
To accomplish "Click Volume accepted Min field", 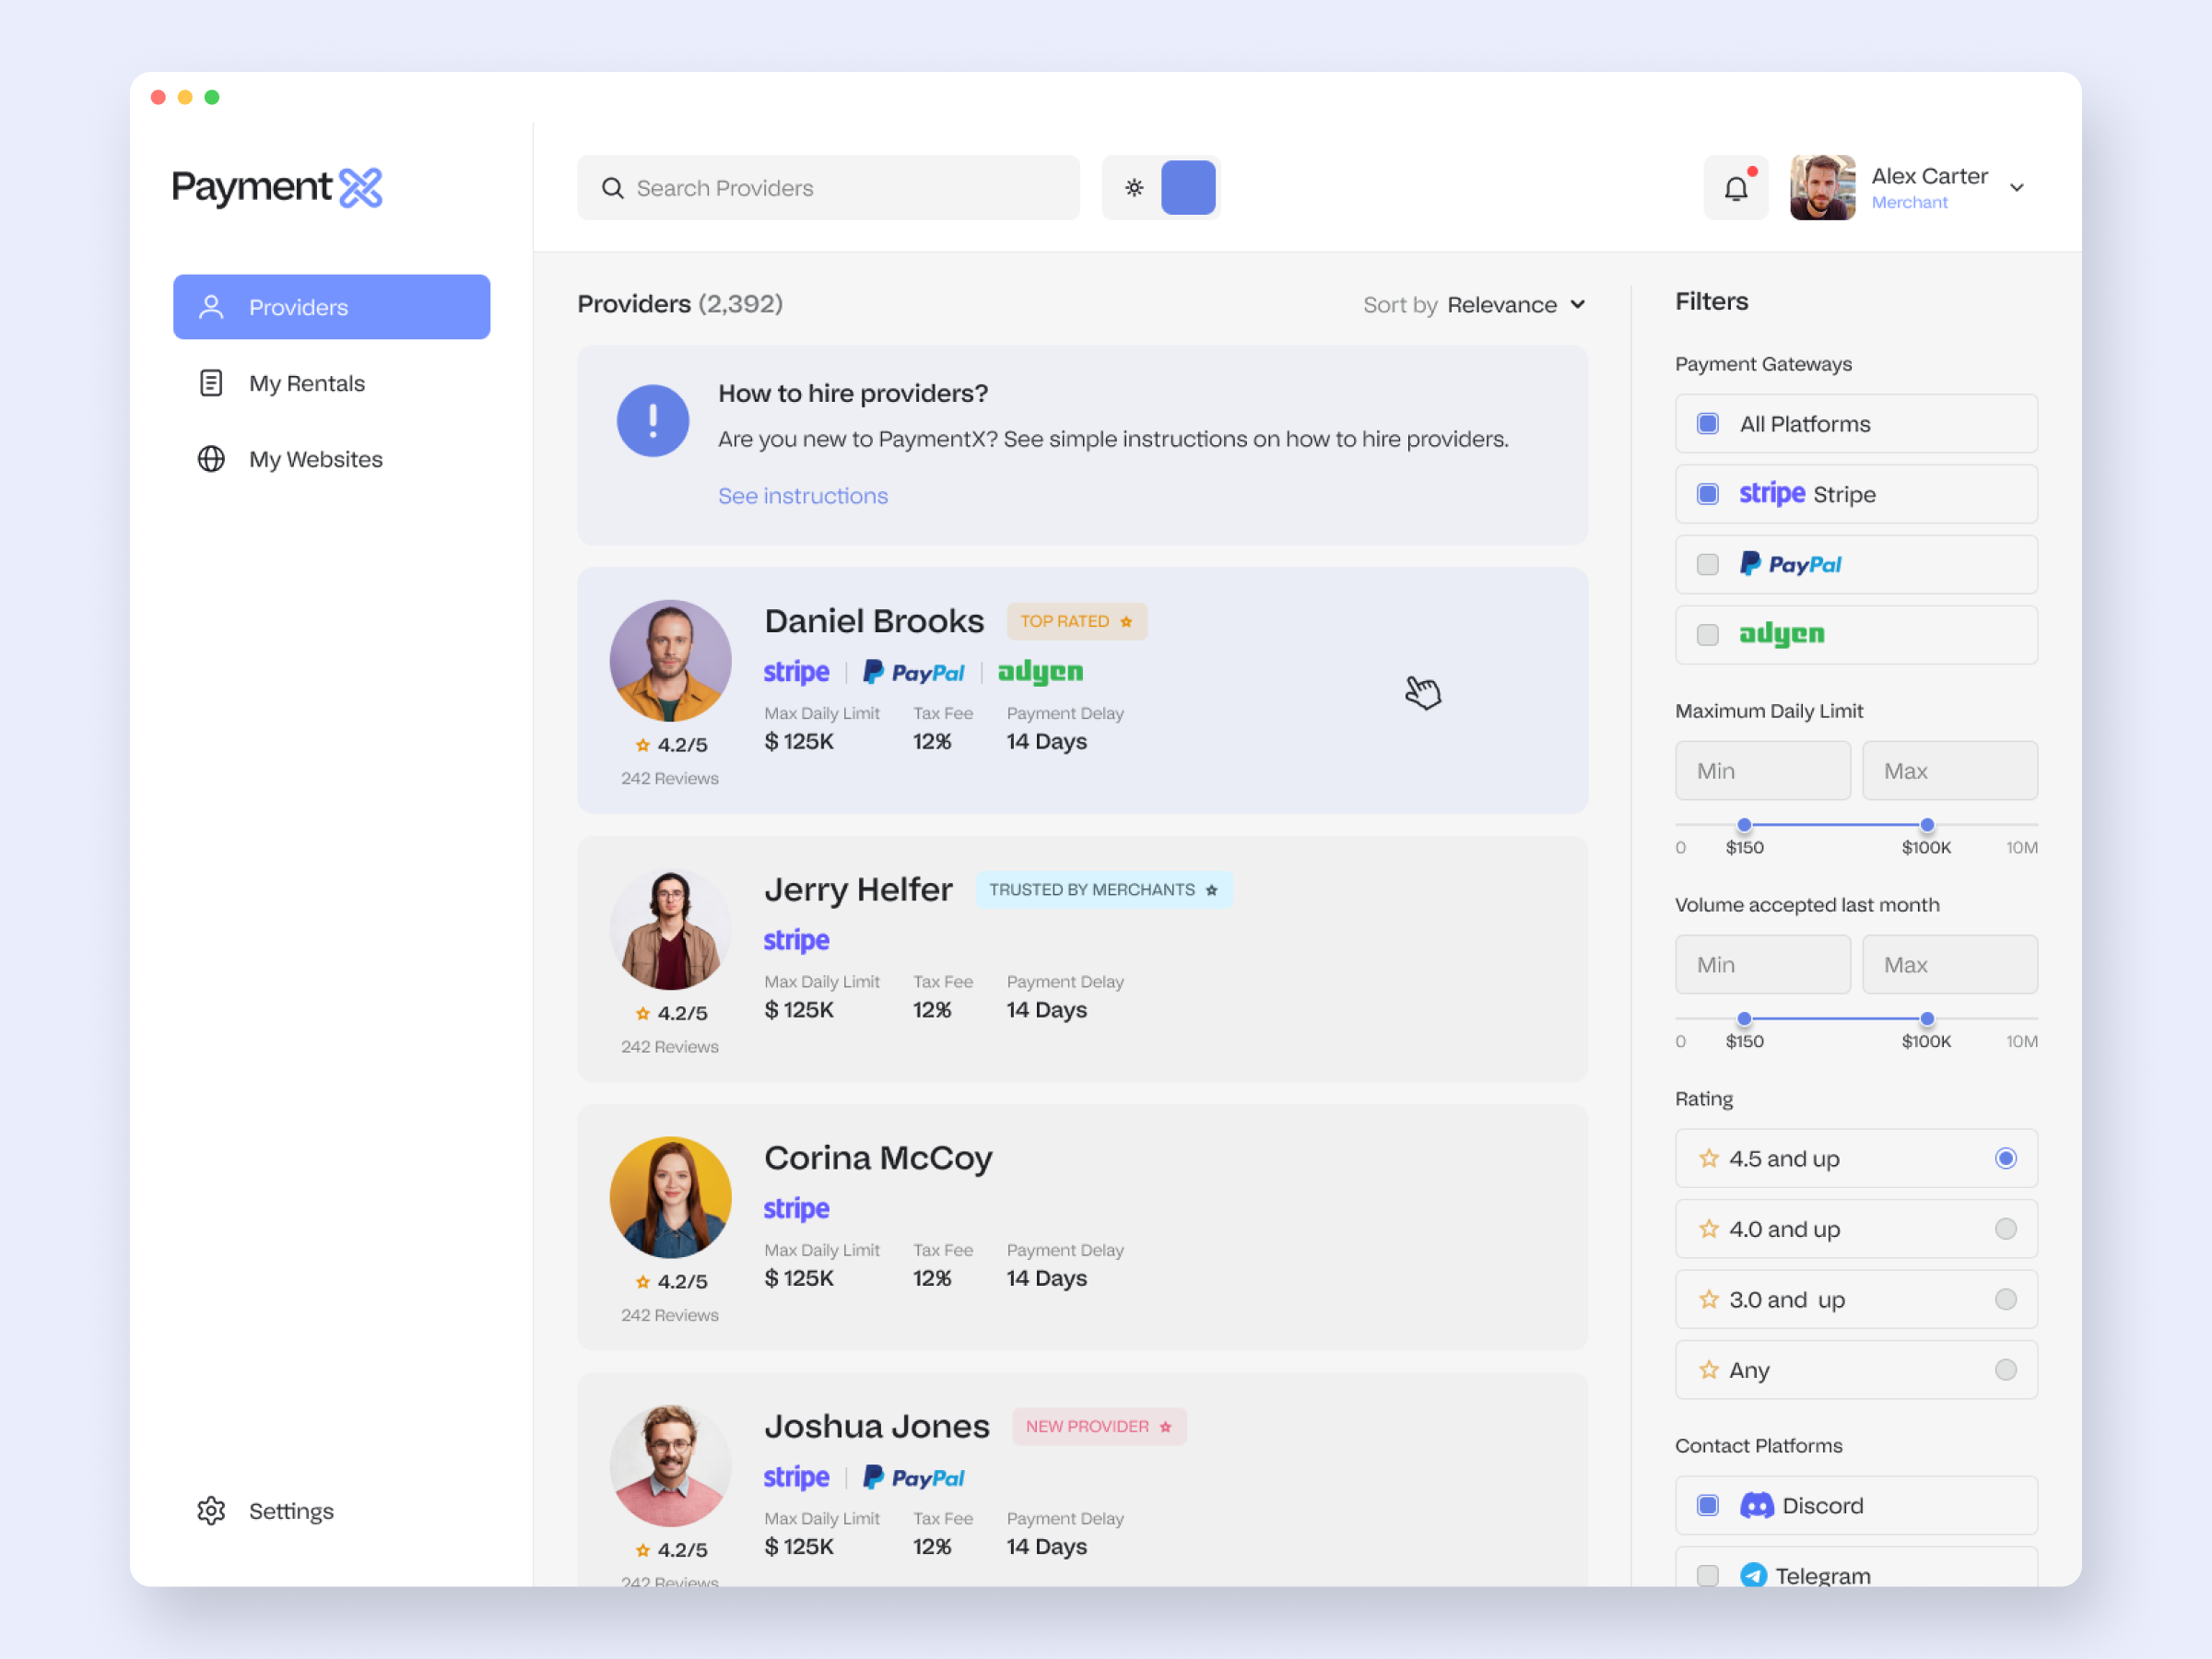I will [1763, 965].
